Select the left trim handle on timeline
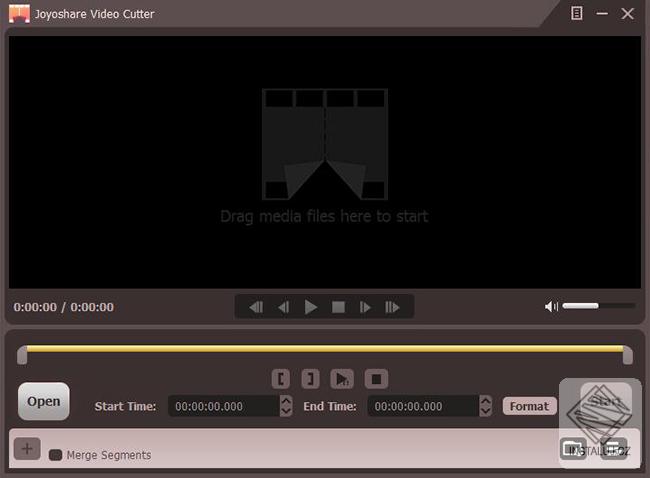650x478 pixels. pos(22,355)
